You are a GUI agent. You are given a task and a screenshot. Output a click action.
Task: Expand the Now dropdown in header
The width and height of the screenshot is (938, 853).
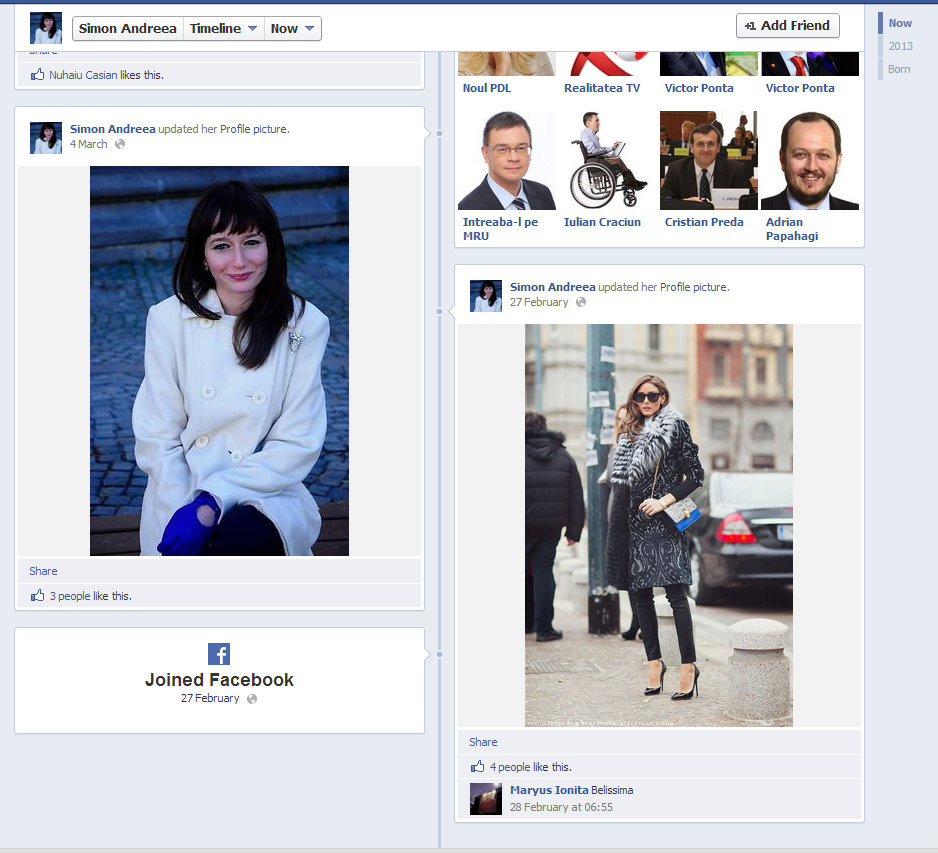(x=293, y=28)
